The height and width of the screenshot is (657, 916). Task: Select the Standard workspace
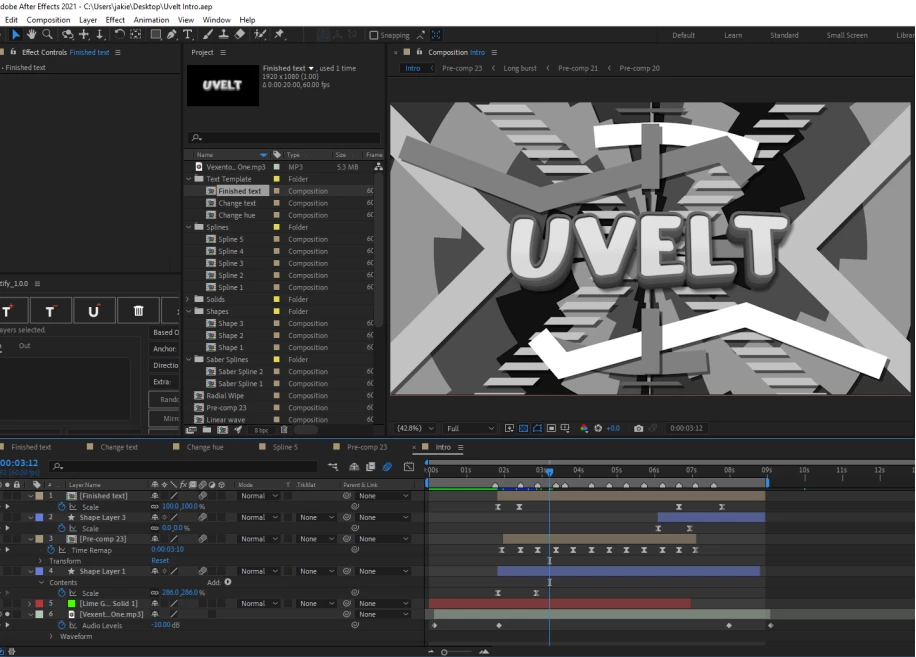coord(784,35)
